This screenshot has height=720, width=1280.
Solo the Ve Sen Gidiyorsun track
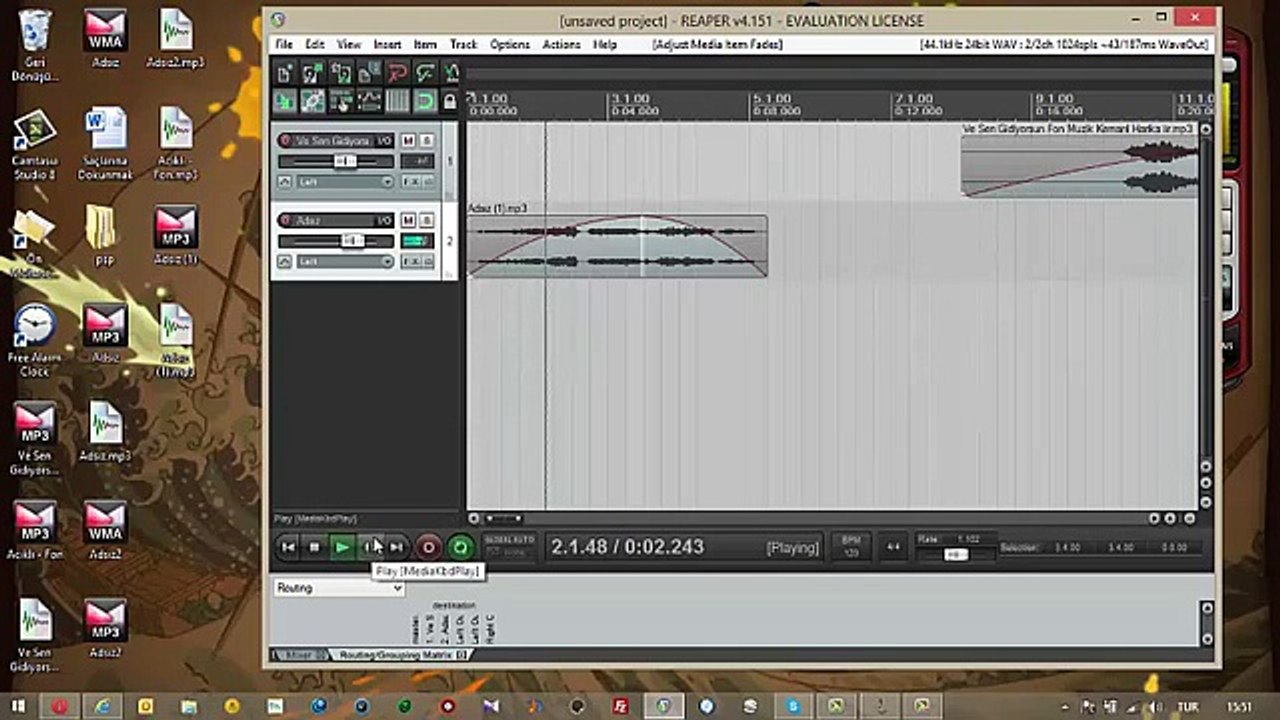pyautogui.click(x=427, y=141)
